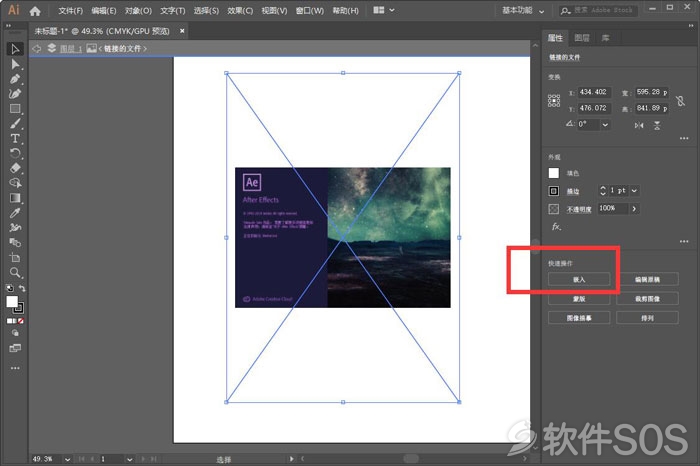Image resolution: width=700 pixels, height=466 pixels.
Task: Click the 图层 1 breadcrumb link
Action: [71, 49]
